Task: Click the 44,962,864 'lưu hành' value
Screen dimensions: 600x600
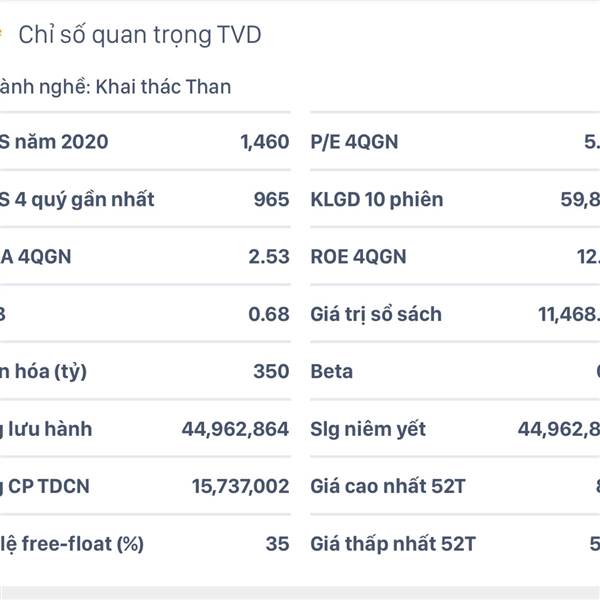Action: tap(235, 429)
